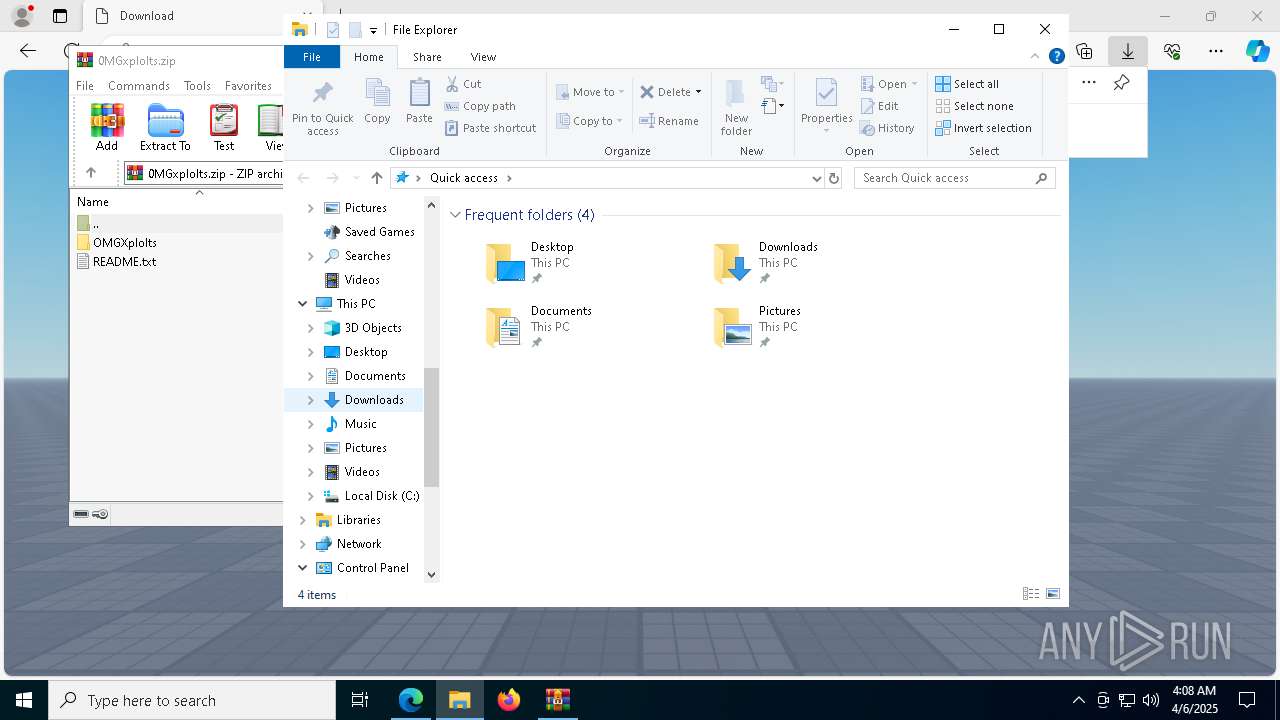The image size is (1280, 720).
Task: Click Select none in ribbon
Action: [x=974, y=106]
